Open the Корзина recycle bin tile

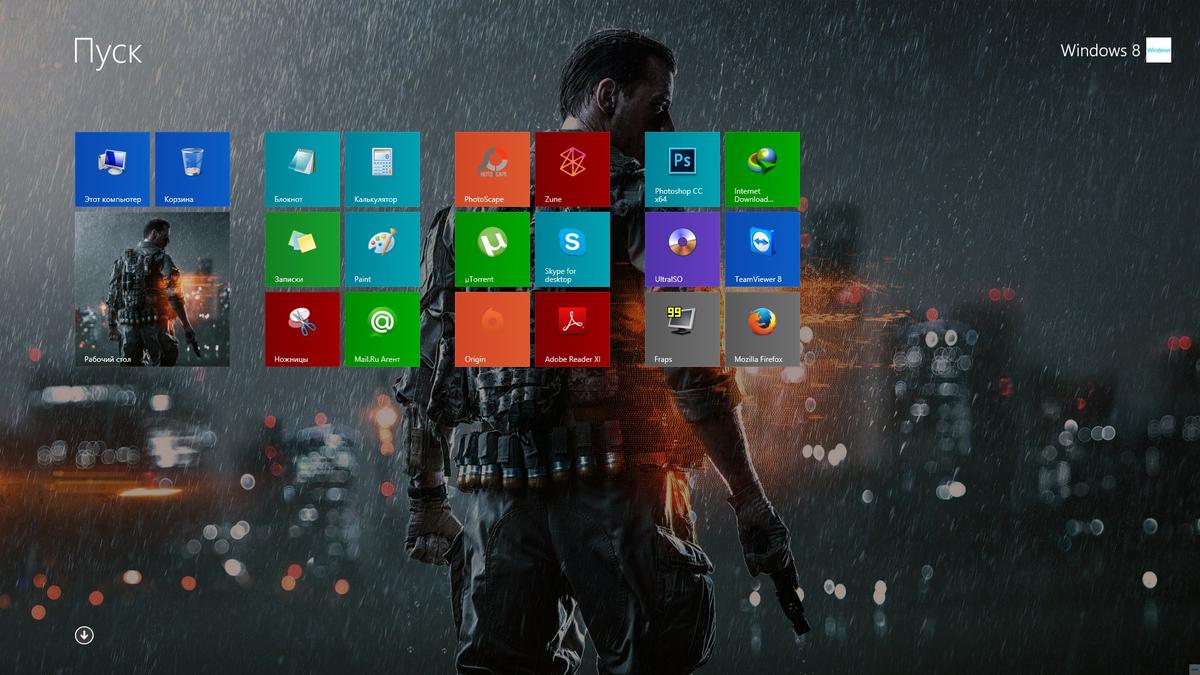192,170
